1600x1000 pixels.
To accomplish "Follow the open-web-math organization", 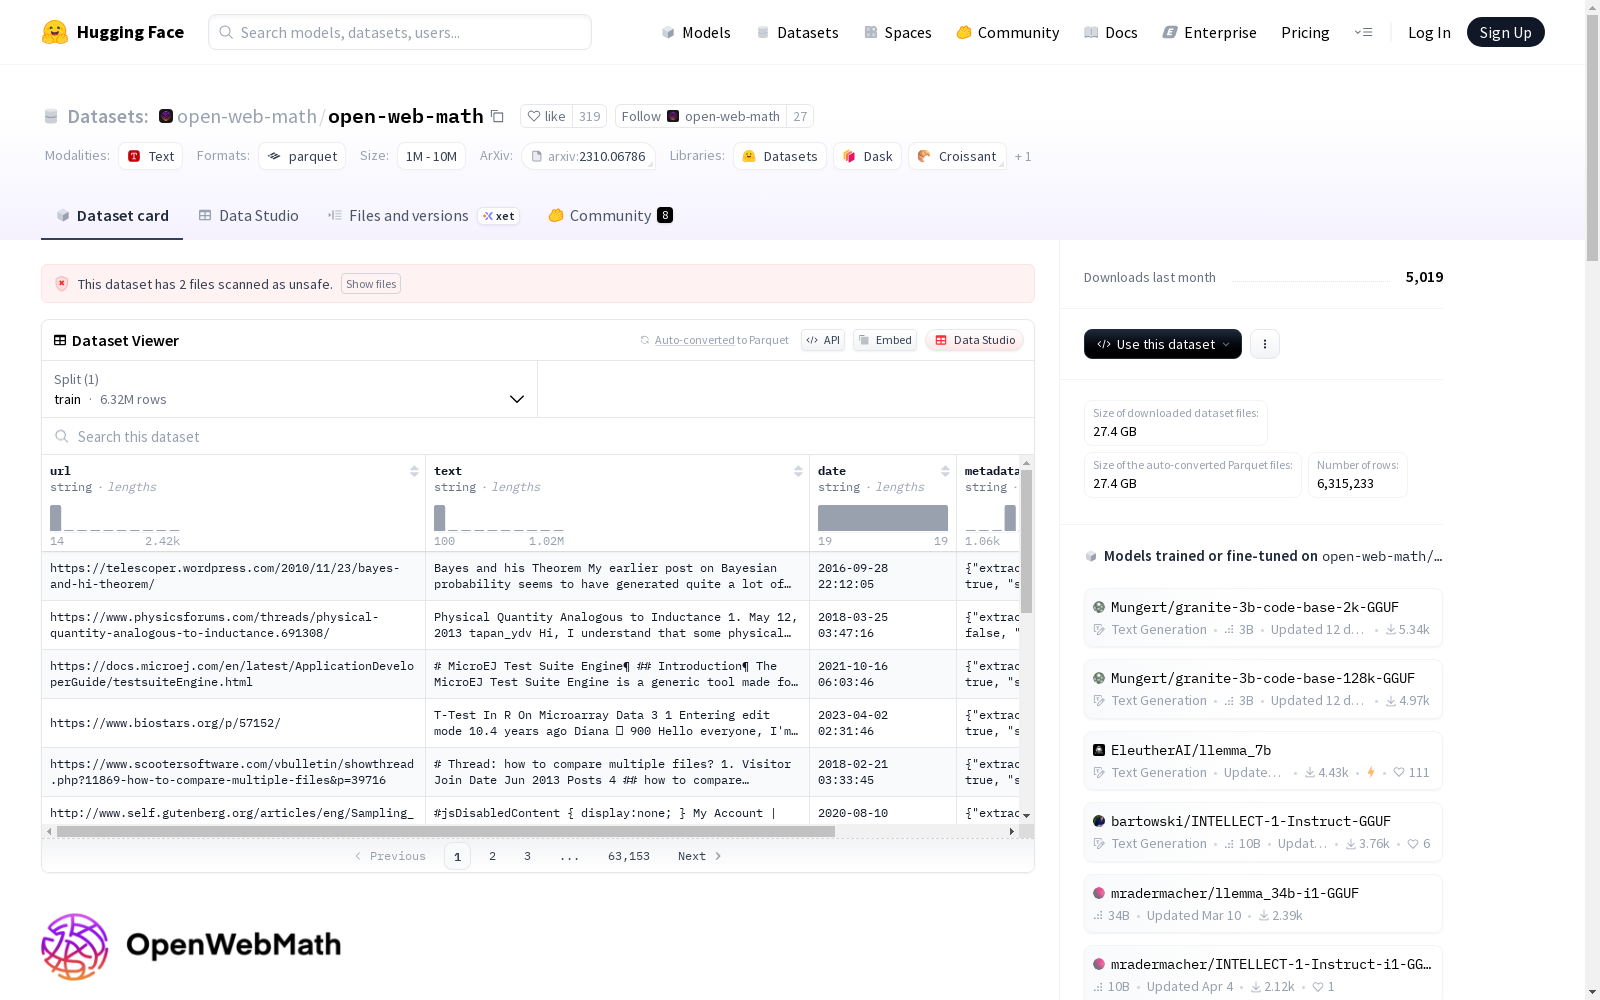I will [x=701, y=116].
